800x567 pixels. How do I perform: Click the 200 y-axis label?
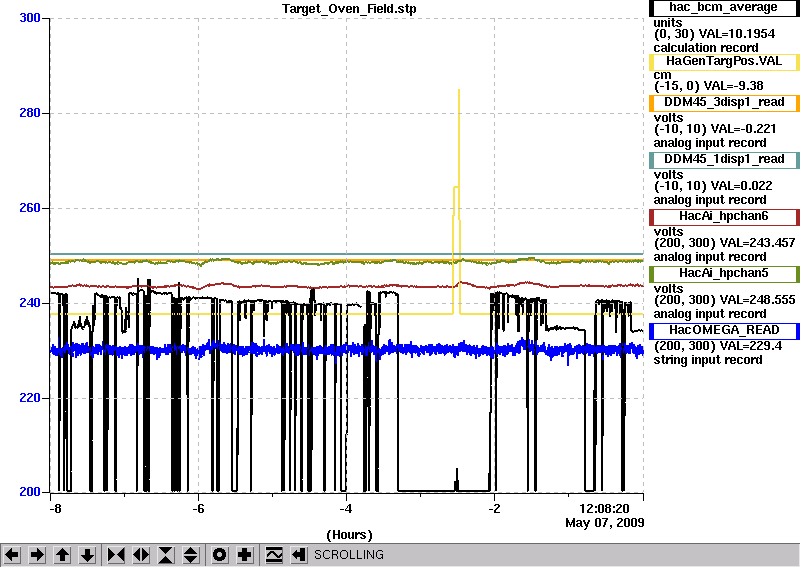30,492
